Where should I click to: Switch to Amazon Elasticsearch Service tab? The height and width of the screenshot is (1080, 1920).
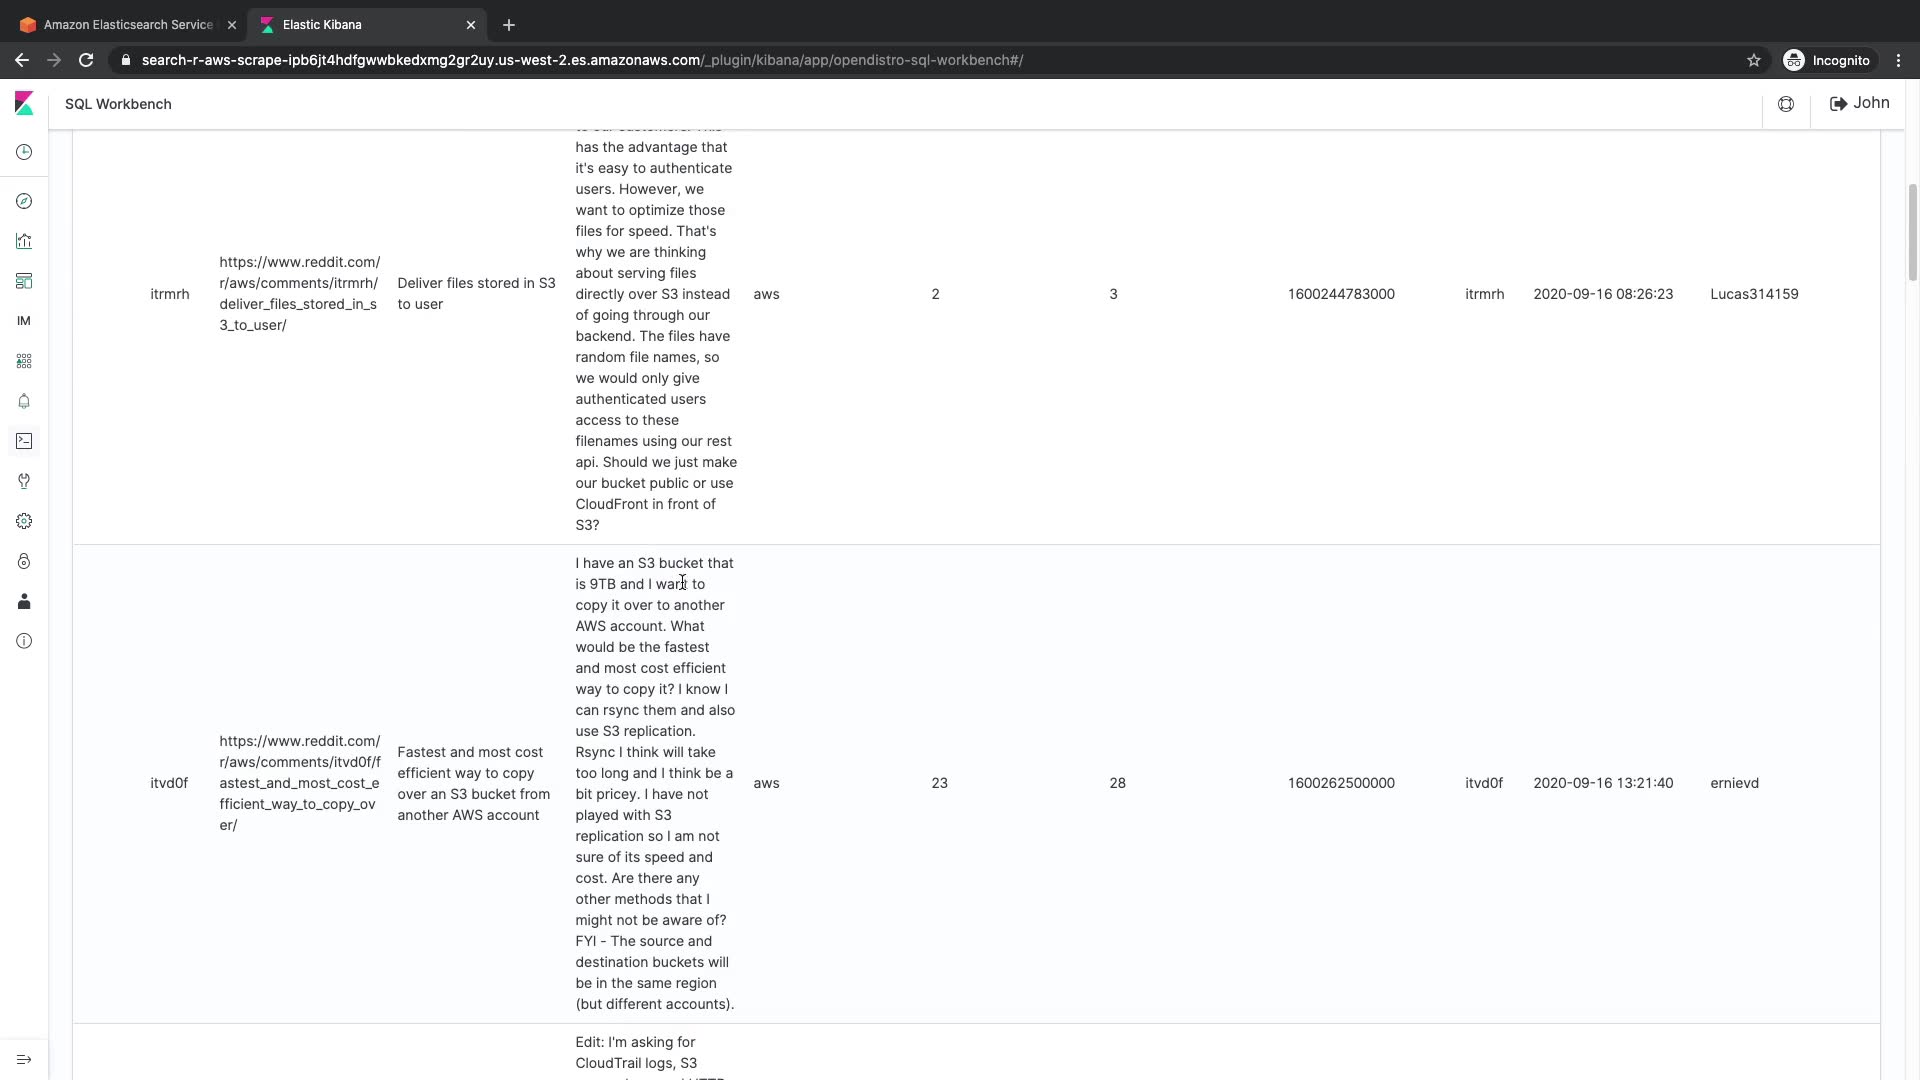point(127,24)
